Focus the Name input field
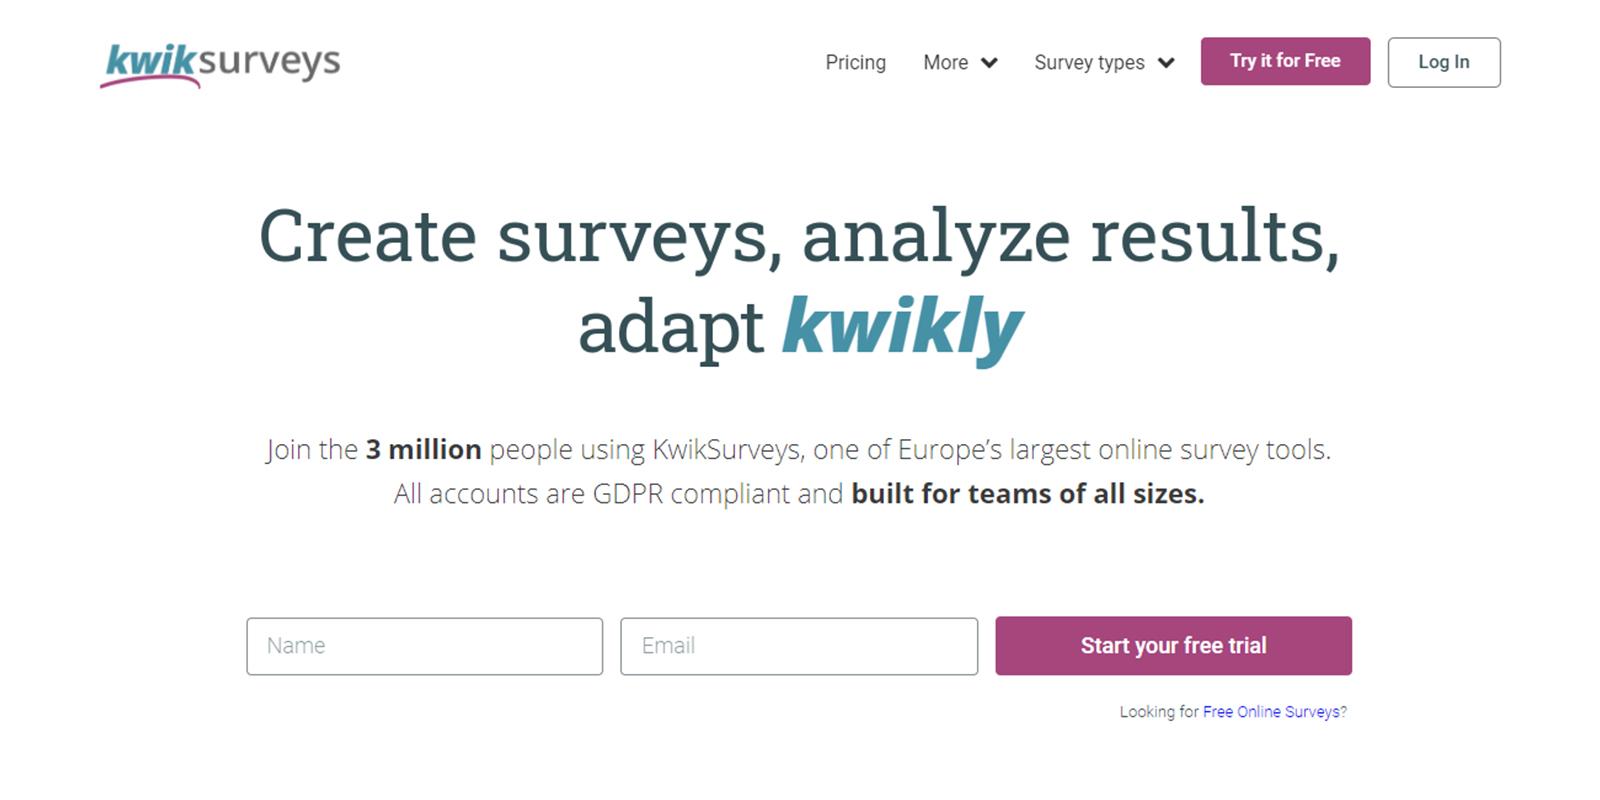The width and height of the screenshot is (1600, 800). [x=424, y=646]
